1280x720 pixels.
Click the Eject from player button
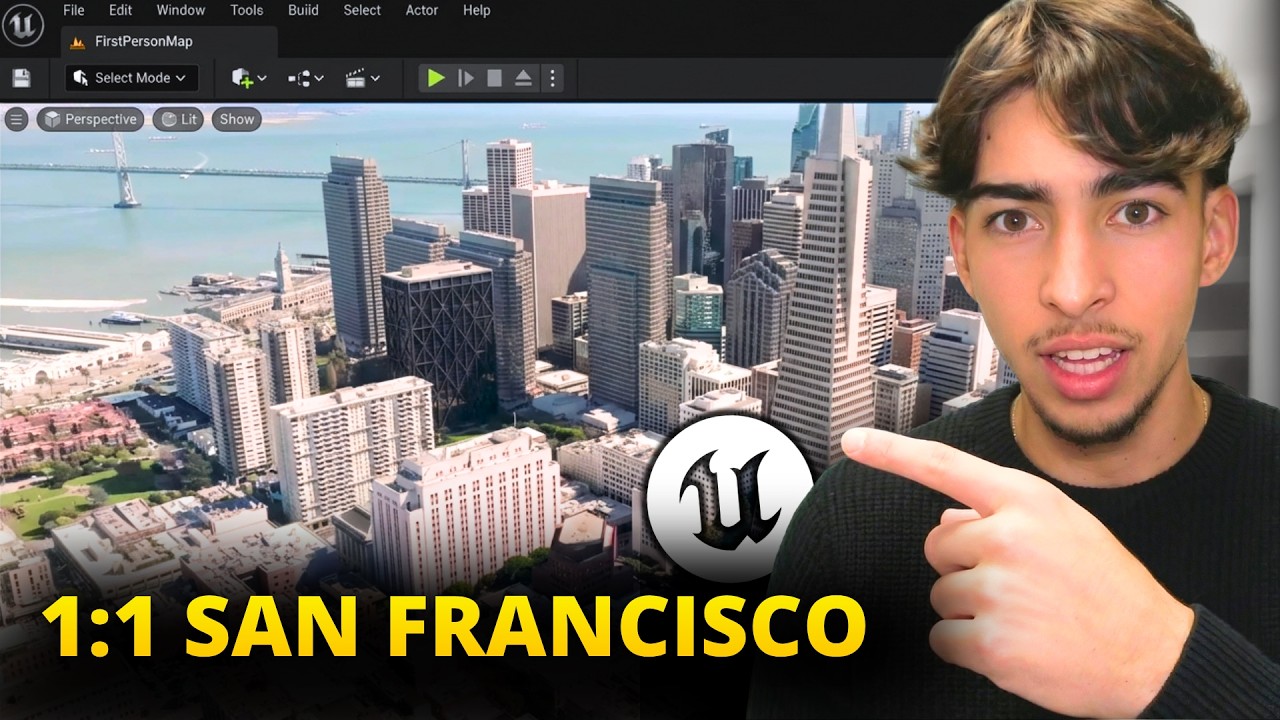(x=523, y=78)
